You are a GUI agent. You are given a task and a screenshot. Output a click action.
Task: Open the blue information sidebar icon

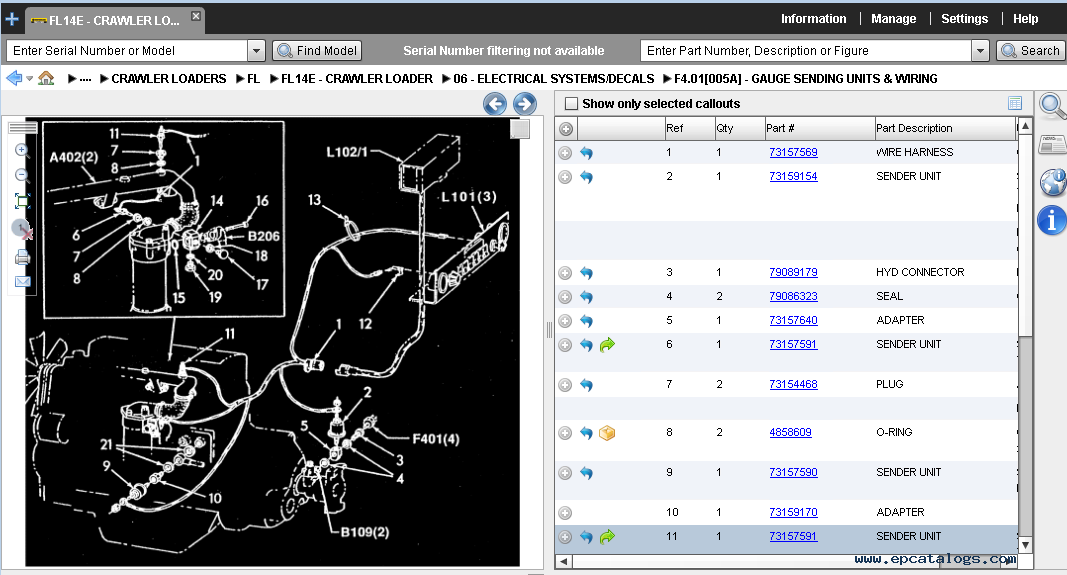click(x=1052, y=220)
